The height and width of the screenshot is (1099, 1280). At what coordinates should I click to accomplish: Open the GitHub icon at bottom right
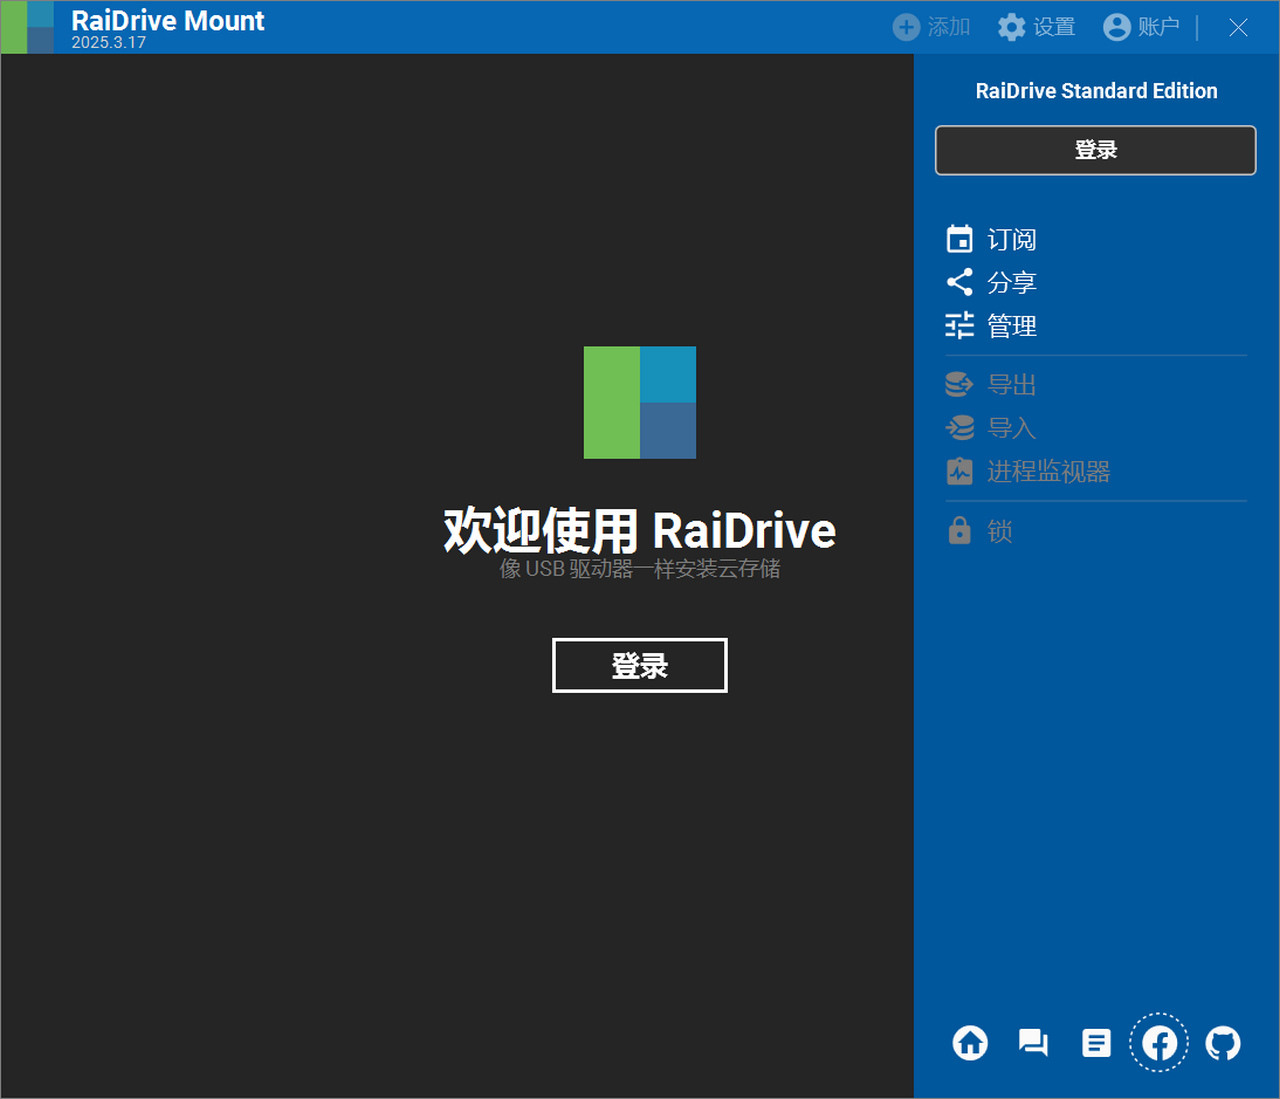pyautogui.click(x=1223, y=1042)
